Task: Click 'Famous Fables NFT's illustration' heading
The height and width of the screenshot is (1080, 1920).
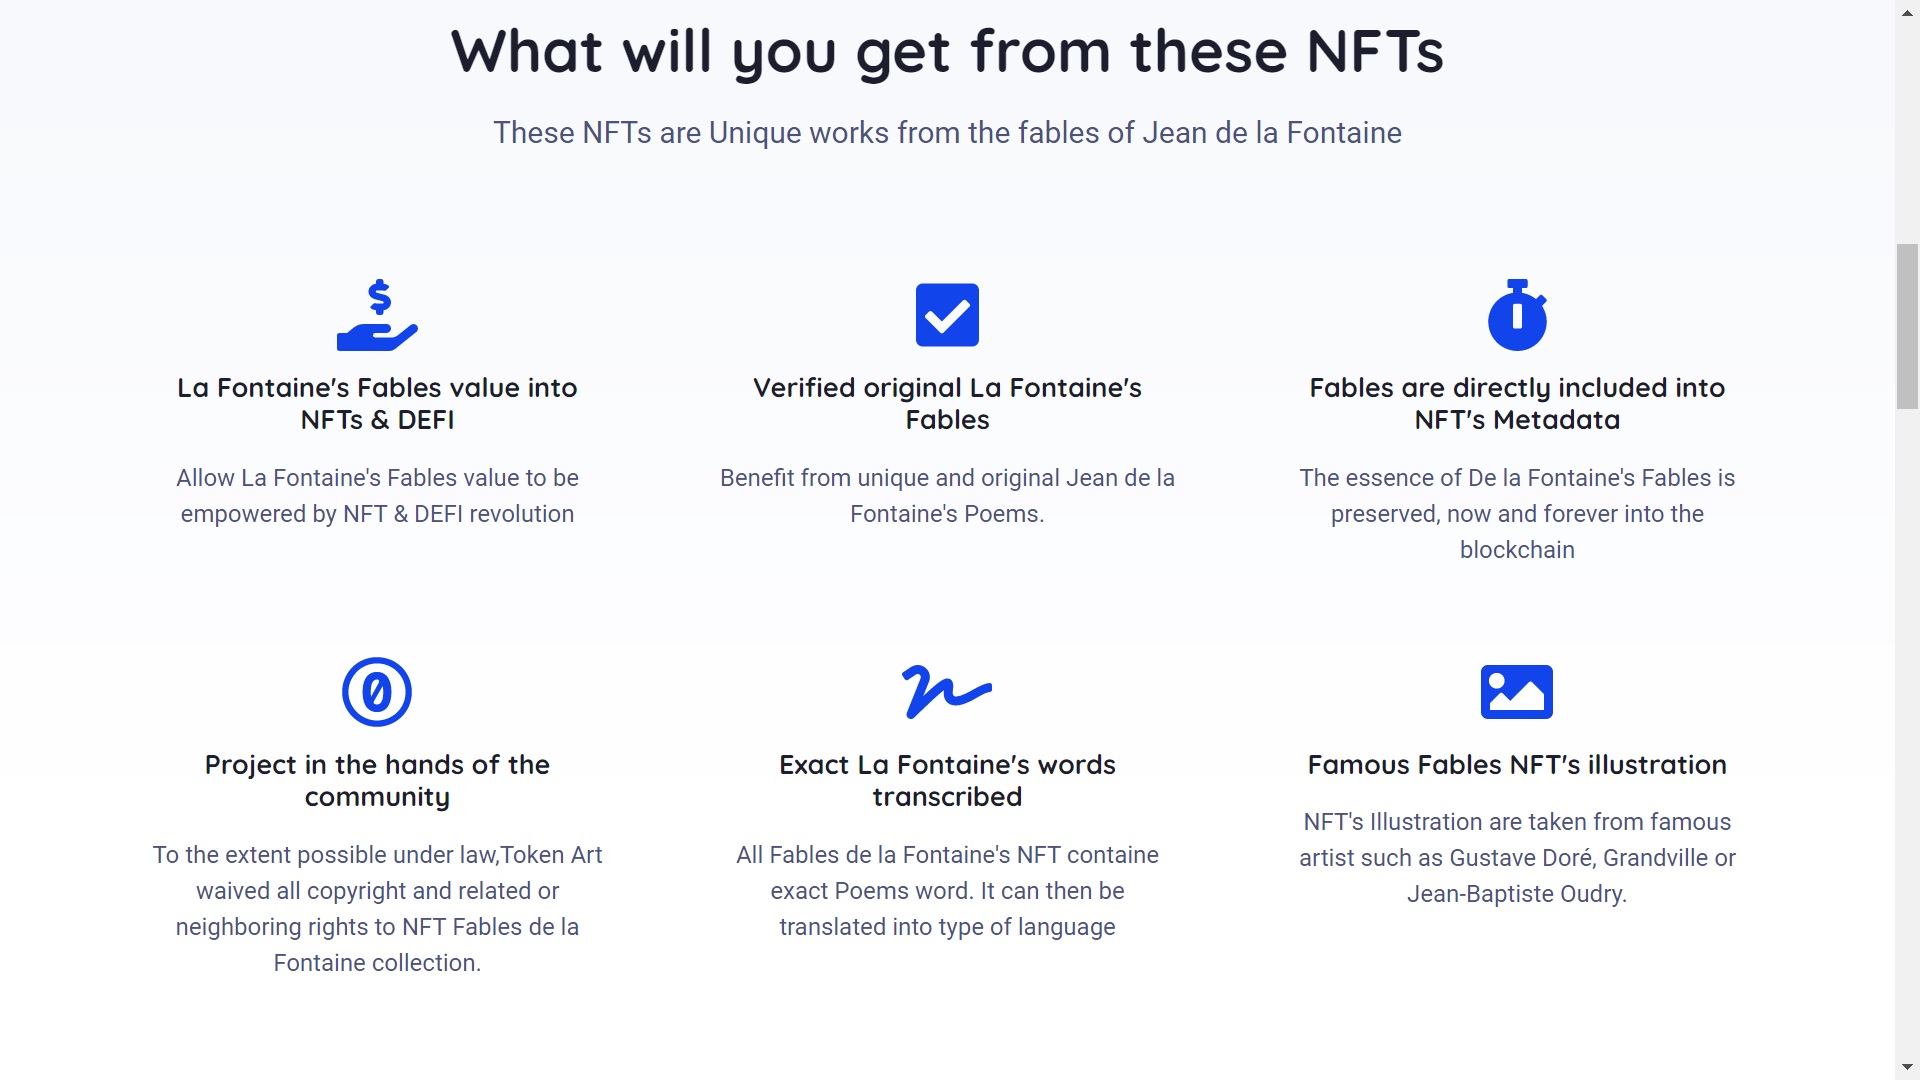Action: (1517, 765)
